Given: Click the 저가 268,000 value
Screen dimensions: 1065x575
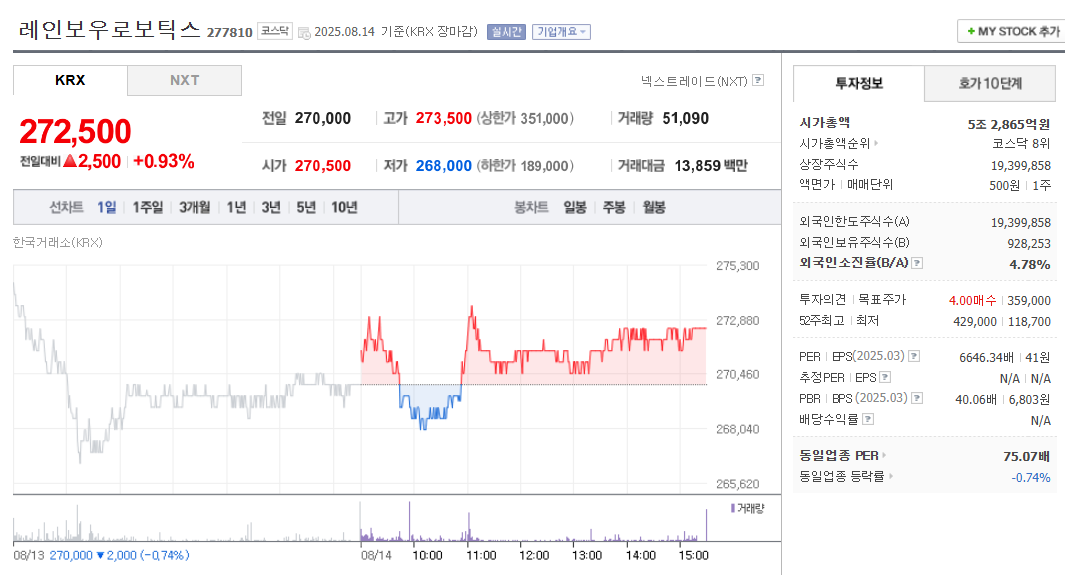Looking at the screenshot, I should coord(444,166).
